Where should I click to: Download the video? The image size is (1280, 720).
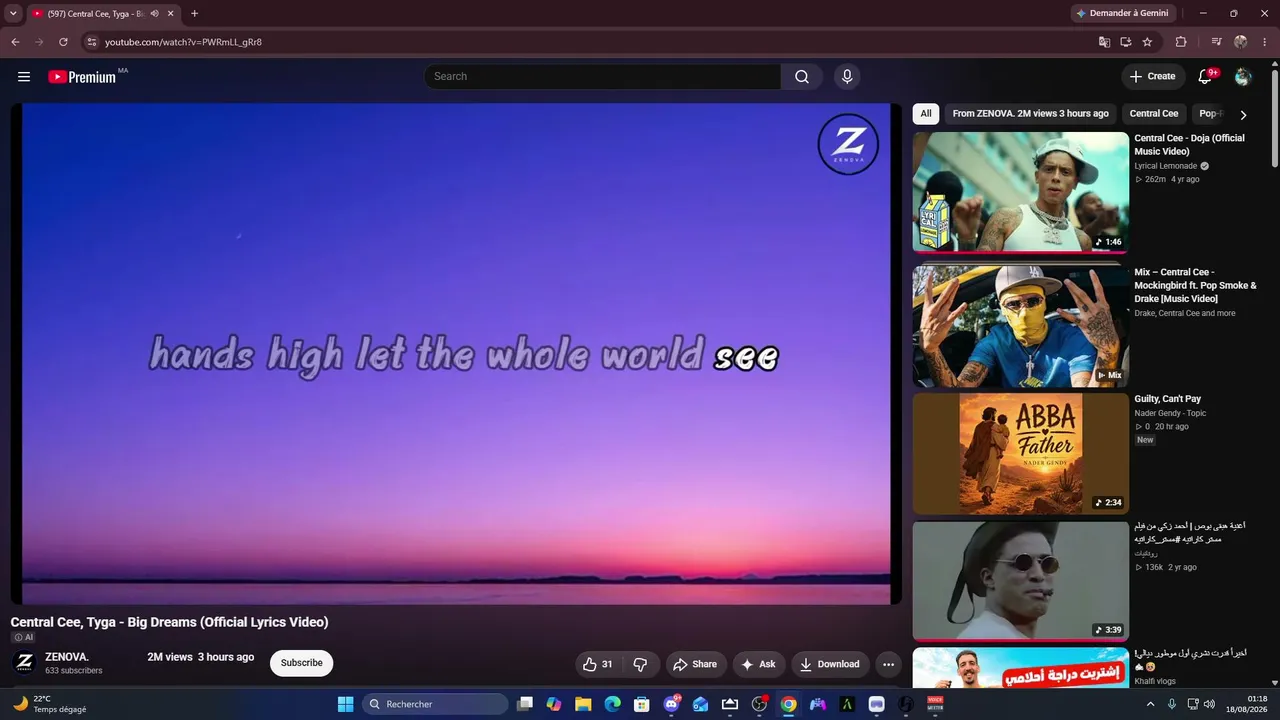(x=830, y=664)
